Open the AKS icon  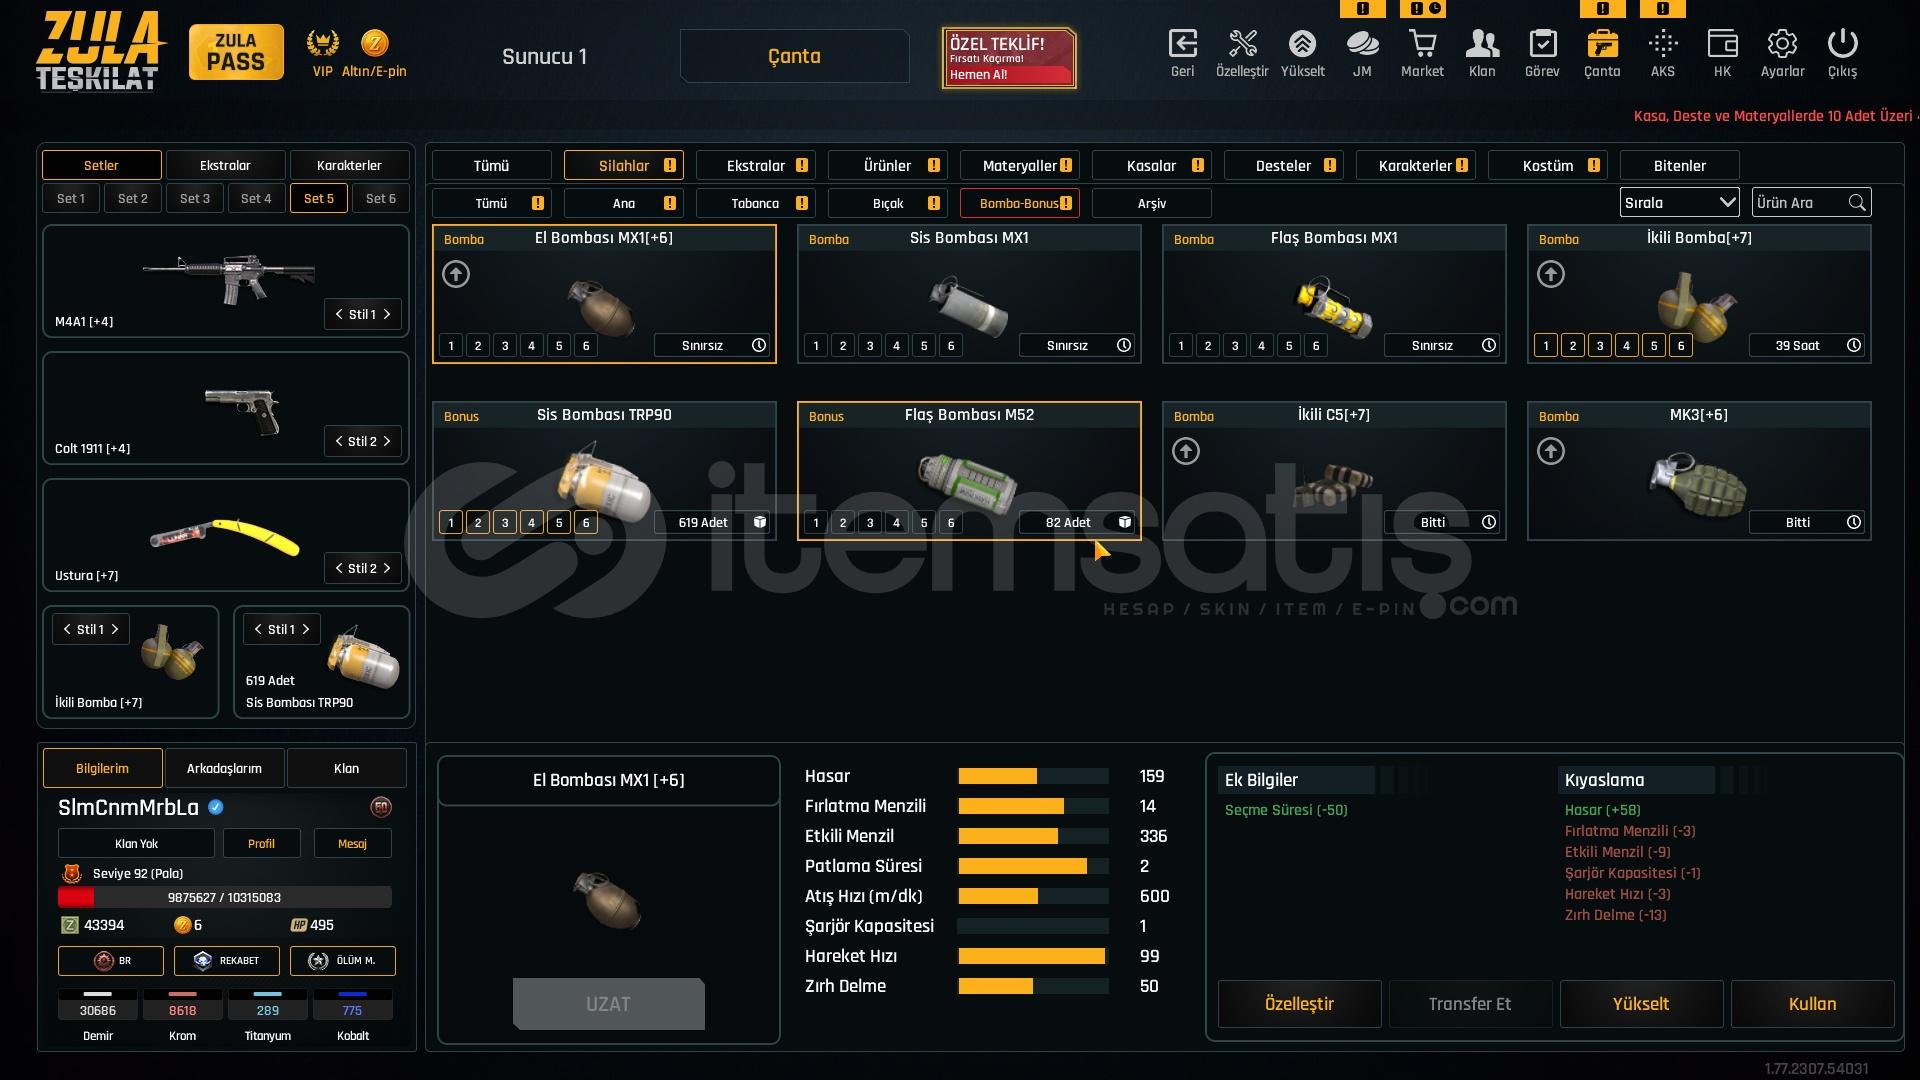[1662, 44]
